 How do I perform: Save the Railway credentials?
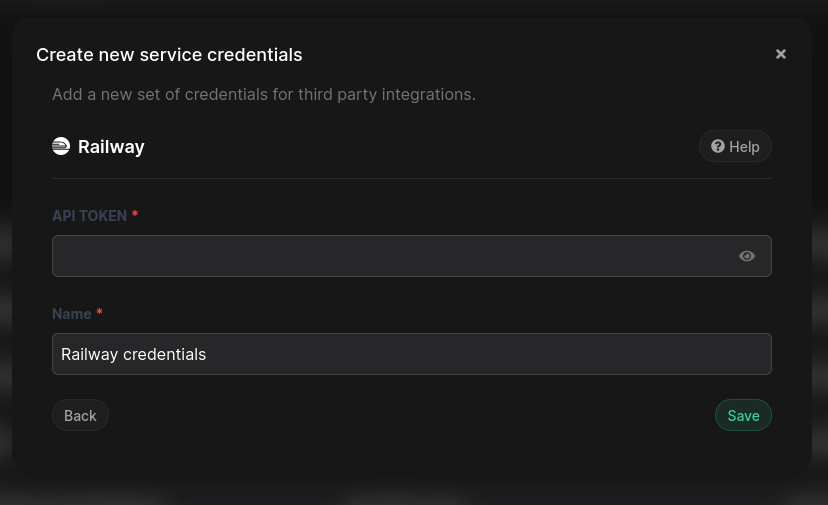743,415
